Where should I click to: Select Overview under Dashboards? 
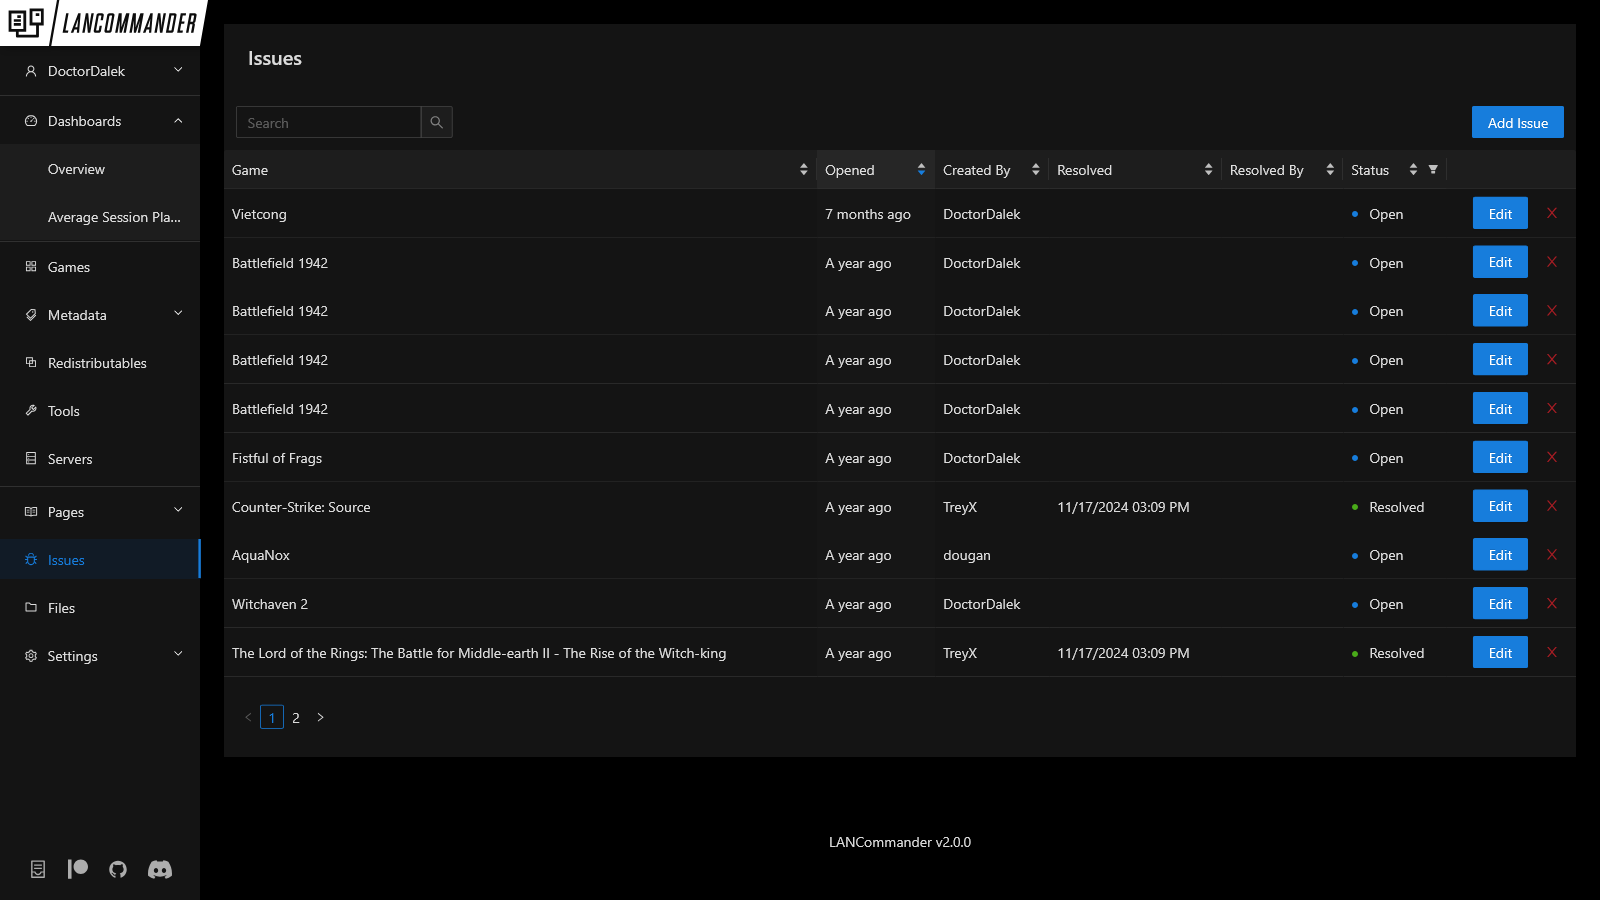pos(76,169)
